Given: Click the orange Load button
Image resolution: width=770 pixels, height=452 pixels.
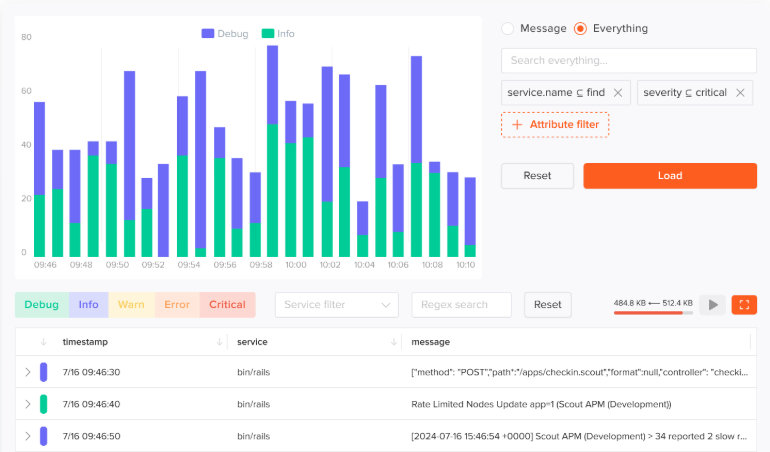Looking at the screenshot, I should (x=670, y=176).
